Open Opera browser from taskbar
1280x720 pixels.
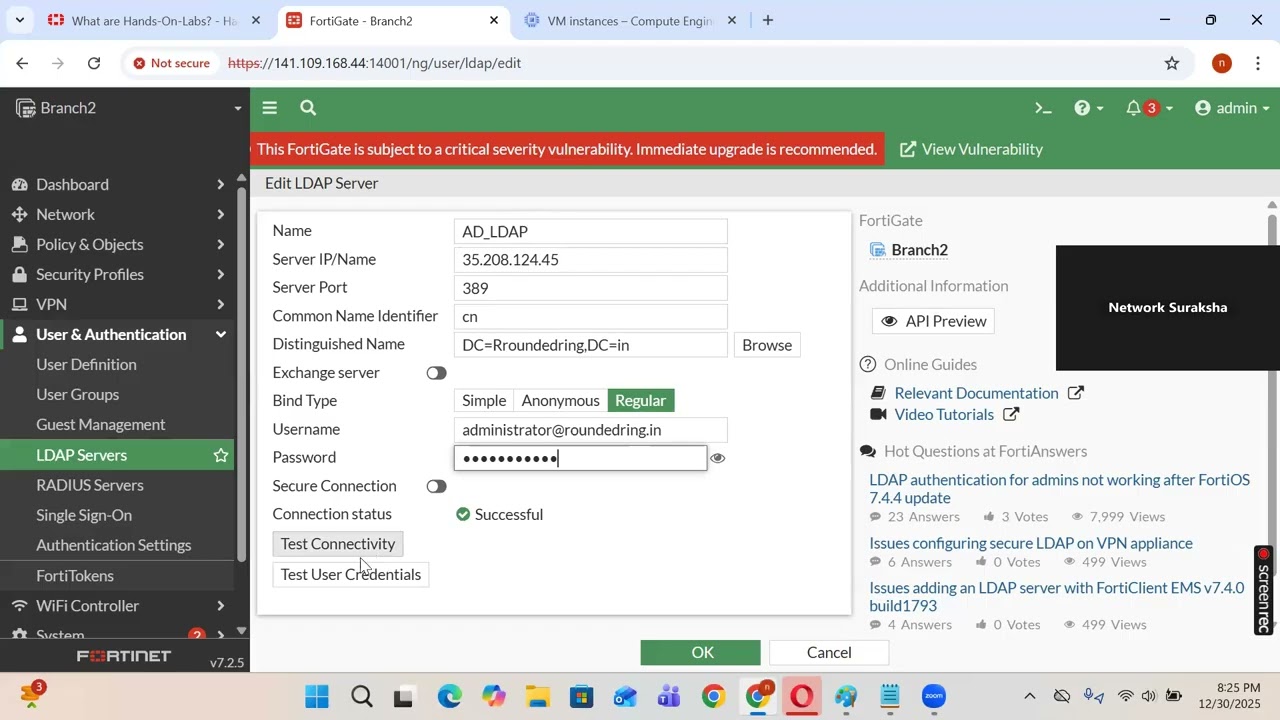[x=802, y=697]
